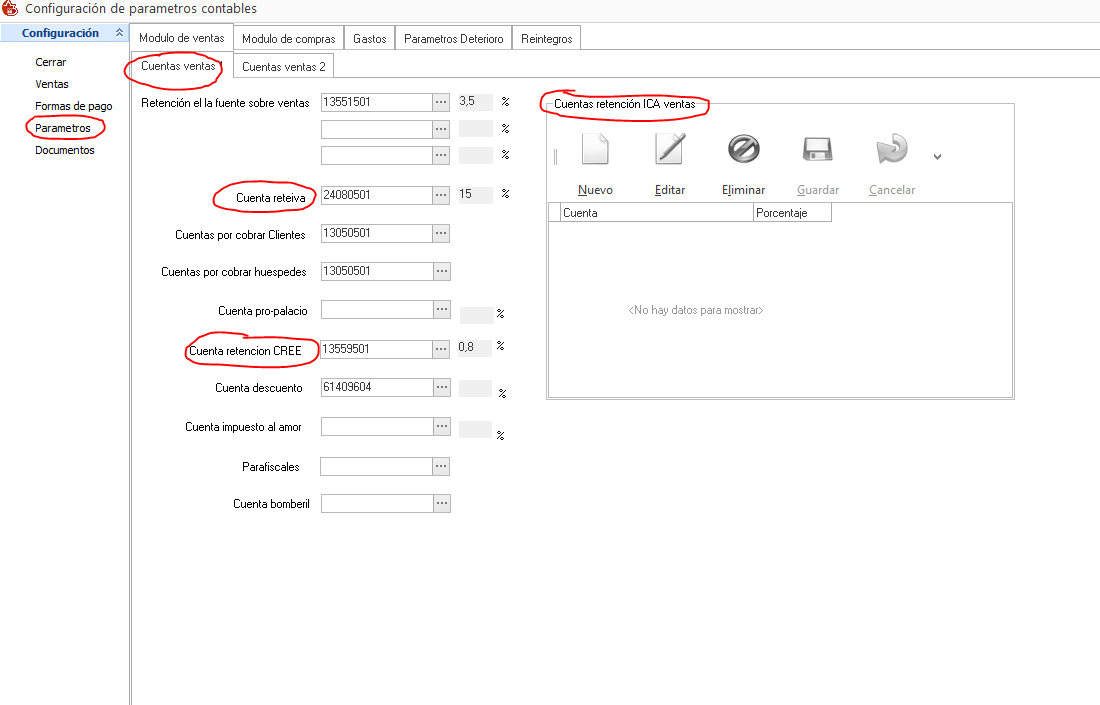The image size is (1100, 705).
Task: Sort by the Porcentaje column header
Action: click(791, 213)
